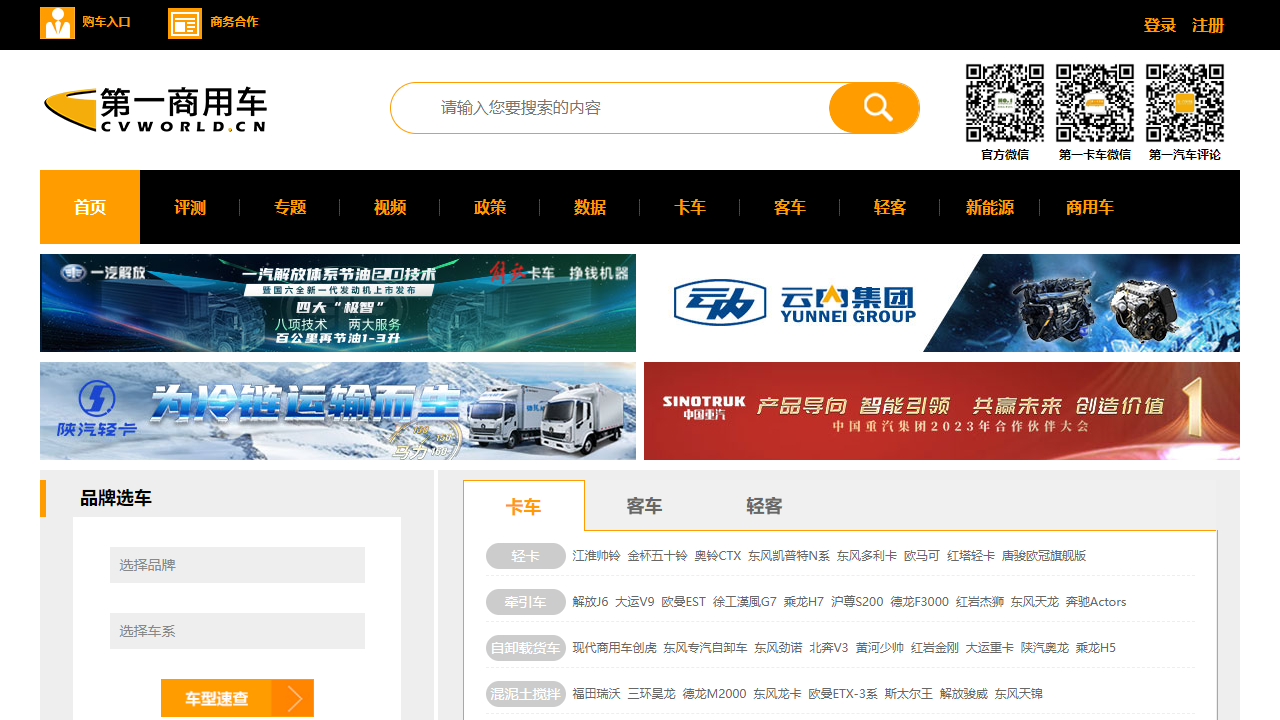This screenshot has width=1280, height=720.
Task: Click the arrow on 车型速查 button
Action: pyautogui.click(x=294, y=698)
